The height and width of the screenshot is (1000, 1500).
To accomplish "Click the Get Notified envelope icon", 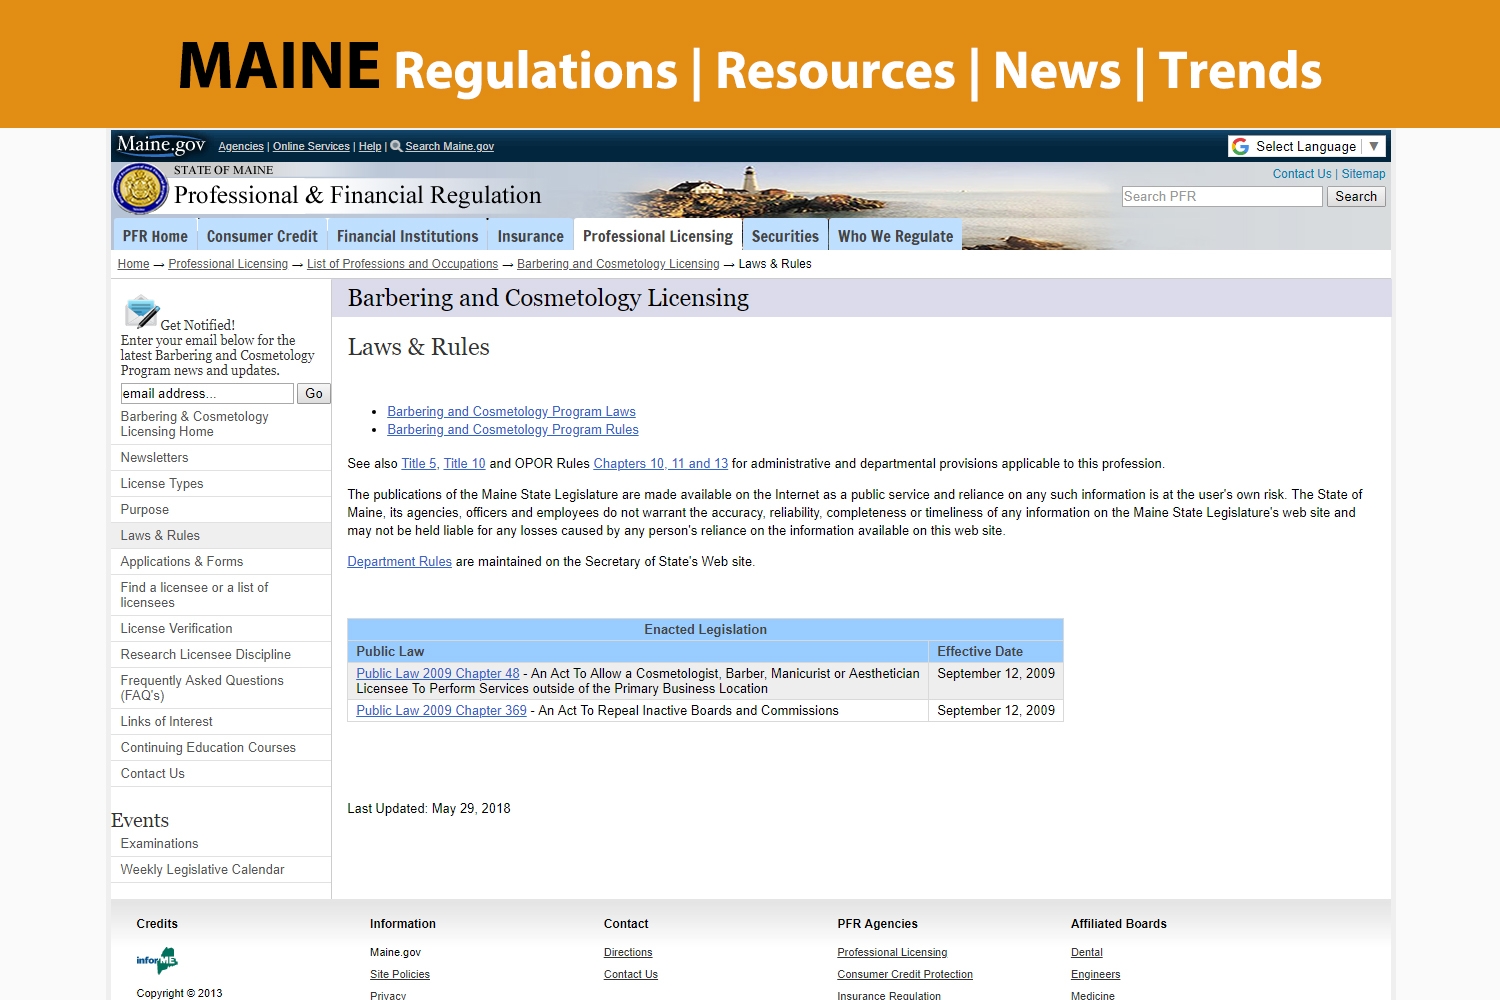I will click(142, 311).
